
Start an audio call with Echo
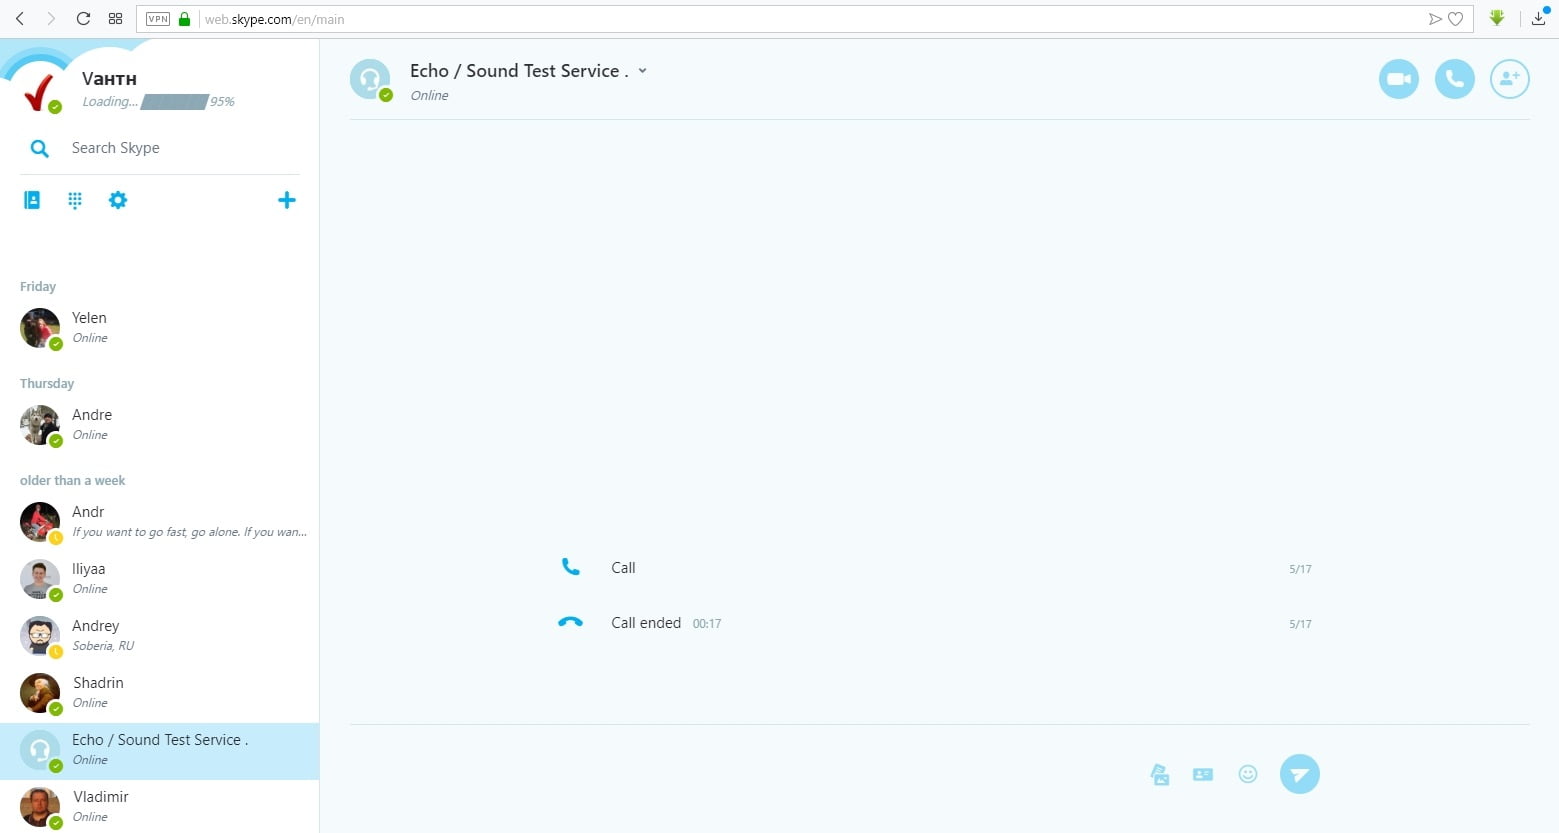pyautogui.click(x=1454, y=79)
